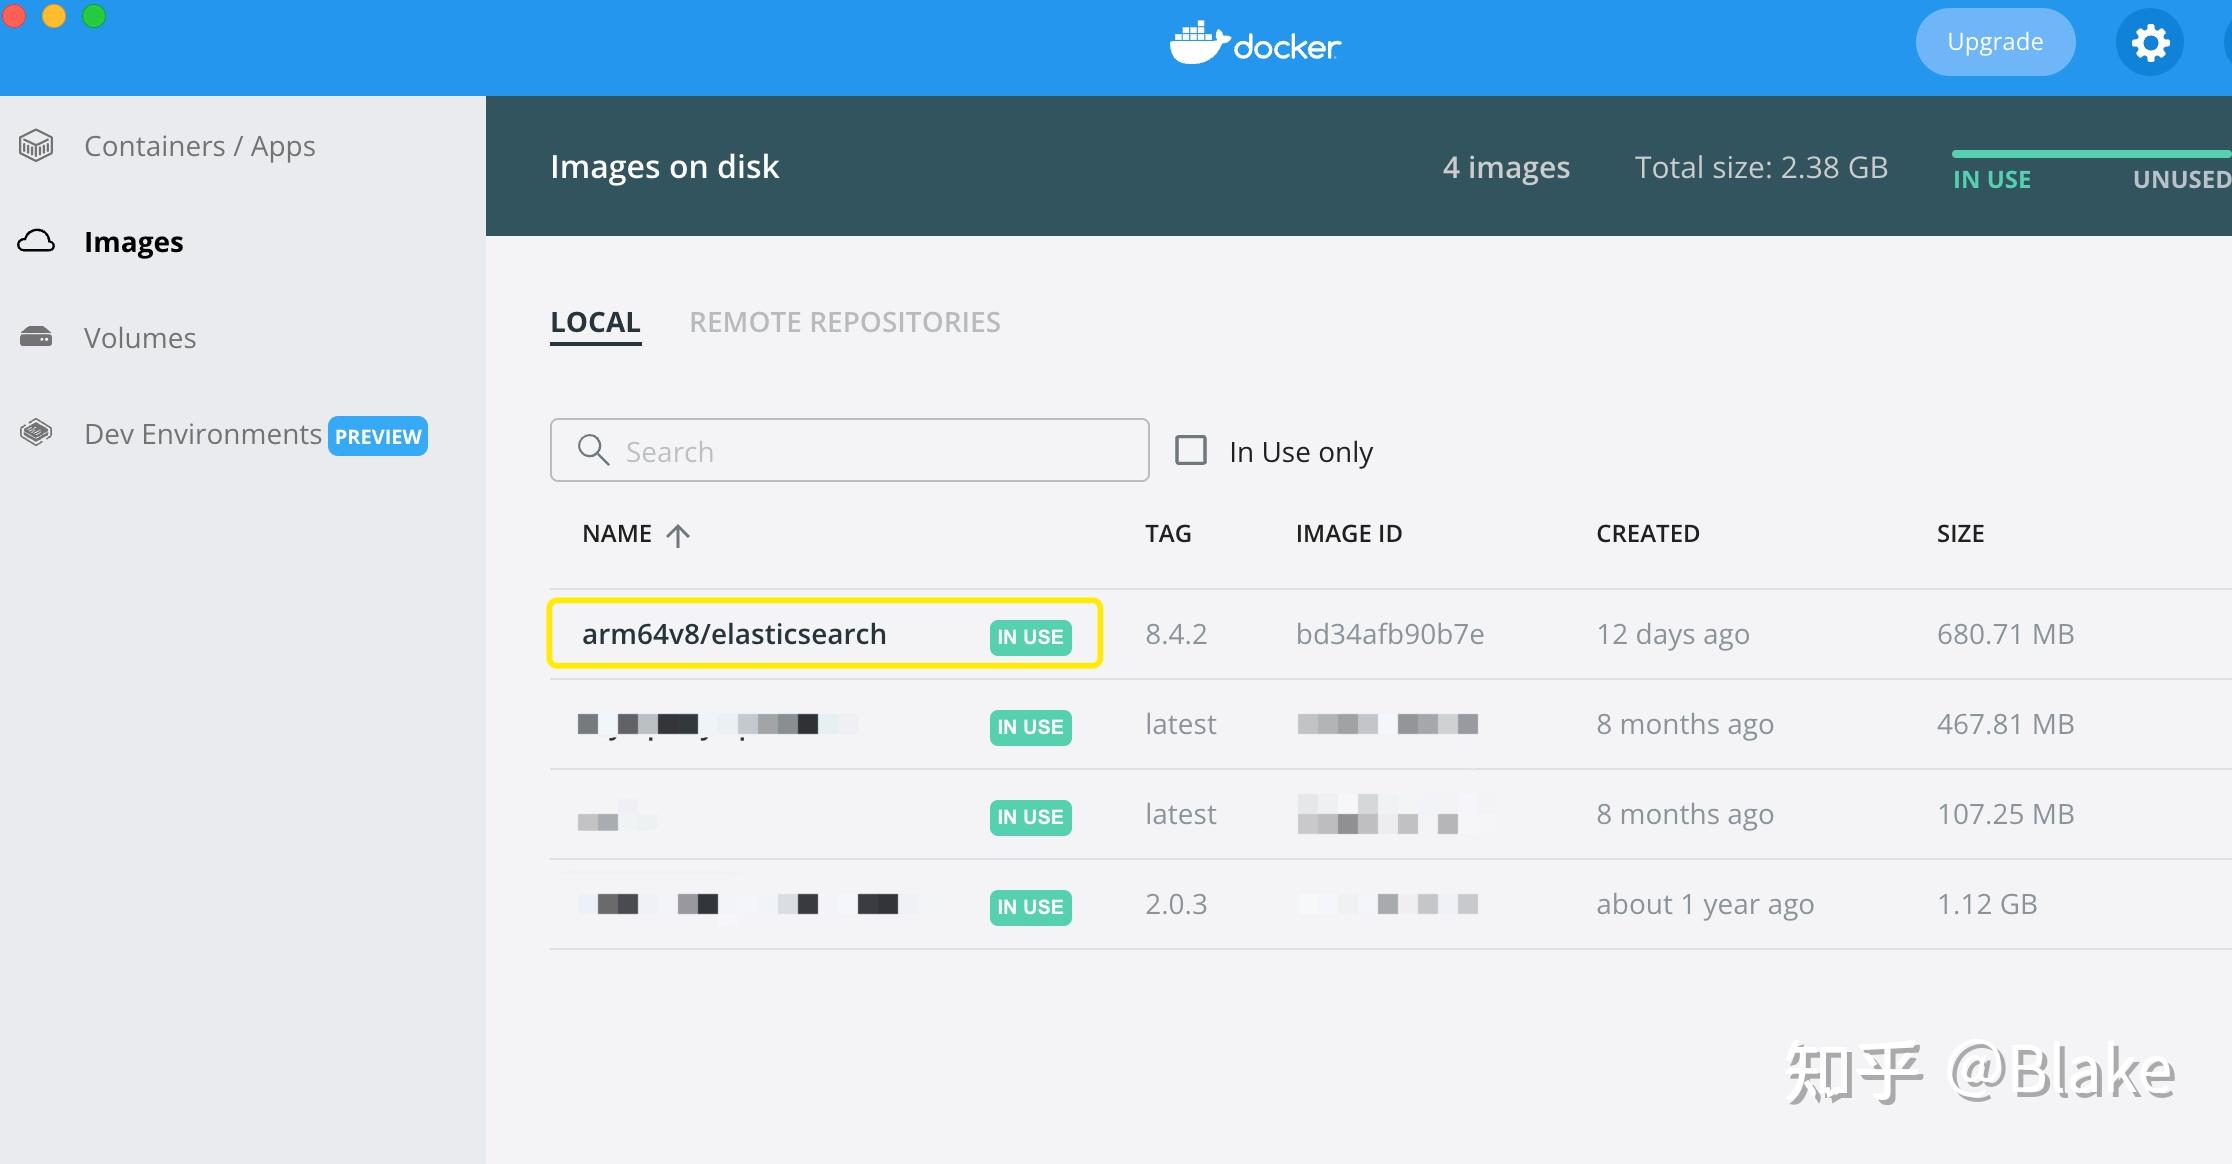Open the Containers / Apps panel

click(x=199, y=145)
